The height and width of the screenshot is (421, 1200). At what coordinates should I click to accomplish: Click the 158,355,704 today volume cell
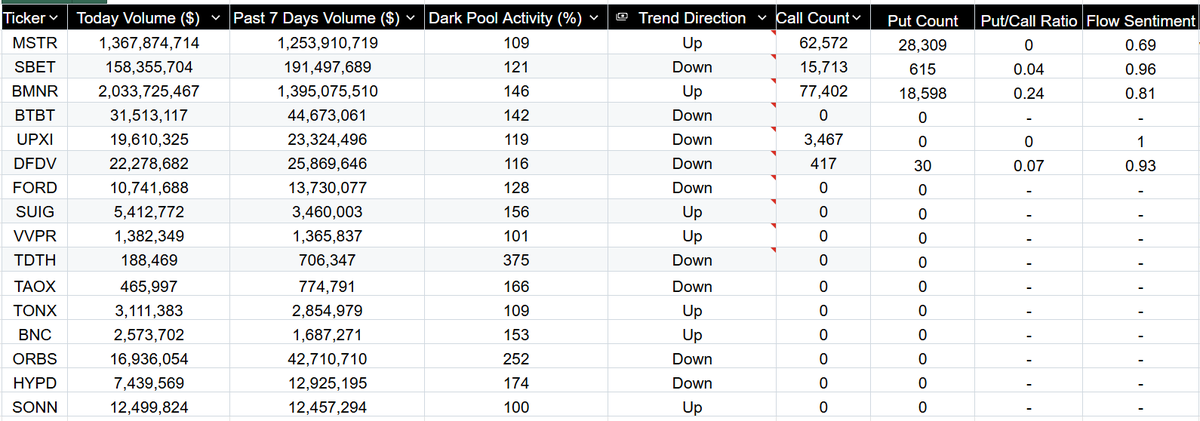[x=149, y=67]
